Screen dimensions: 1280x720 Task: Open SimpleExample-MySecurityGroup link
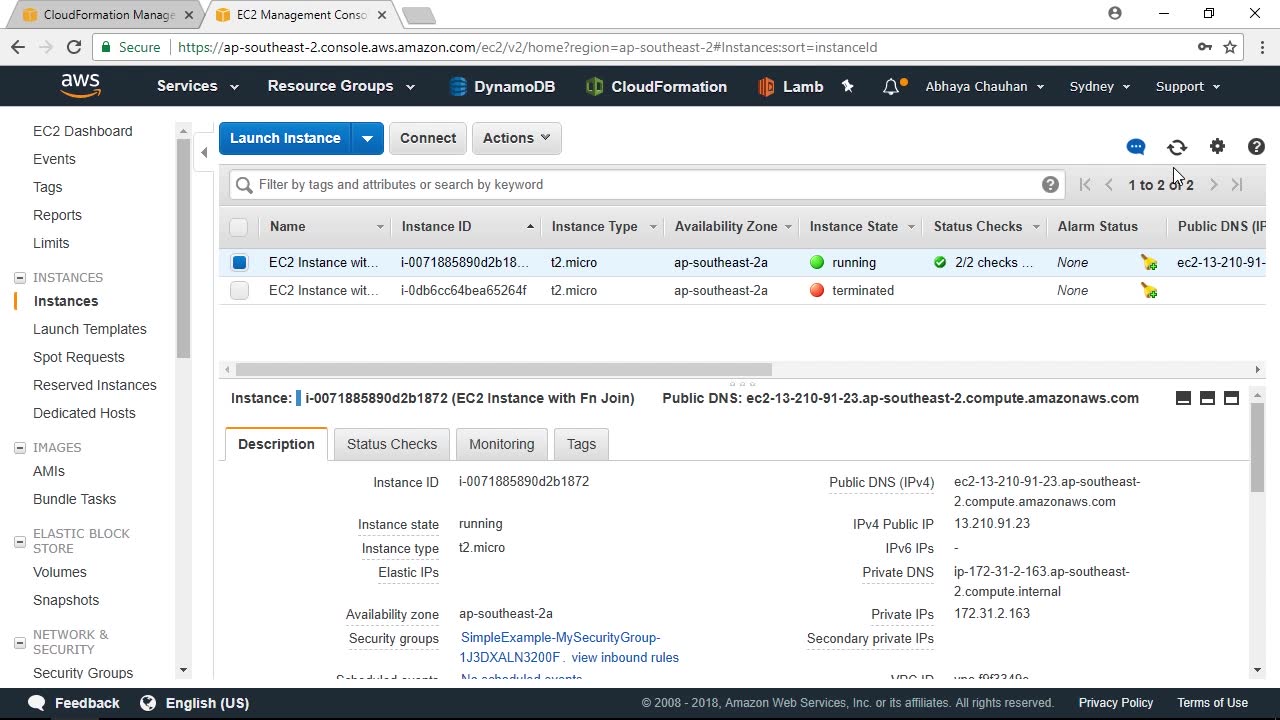(x=560, y=648)
